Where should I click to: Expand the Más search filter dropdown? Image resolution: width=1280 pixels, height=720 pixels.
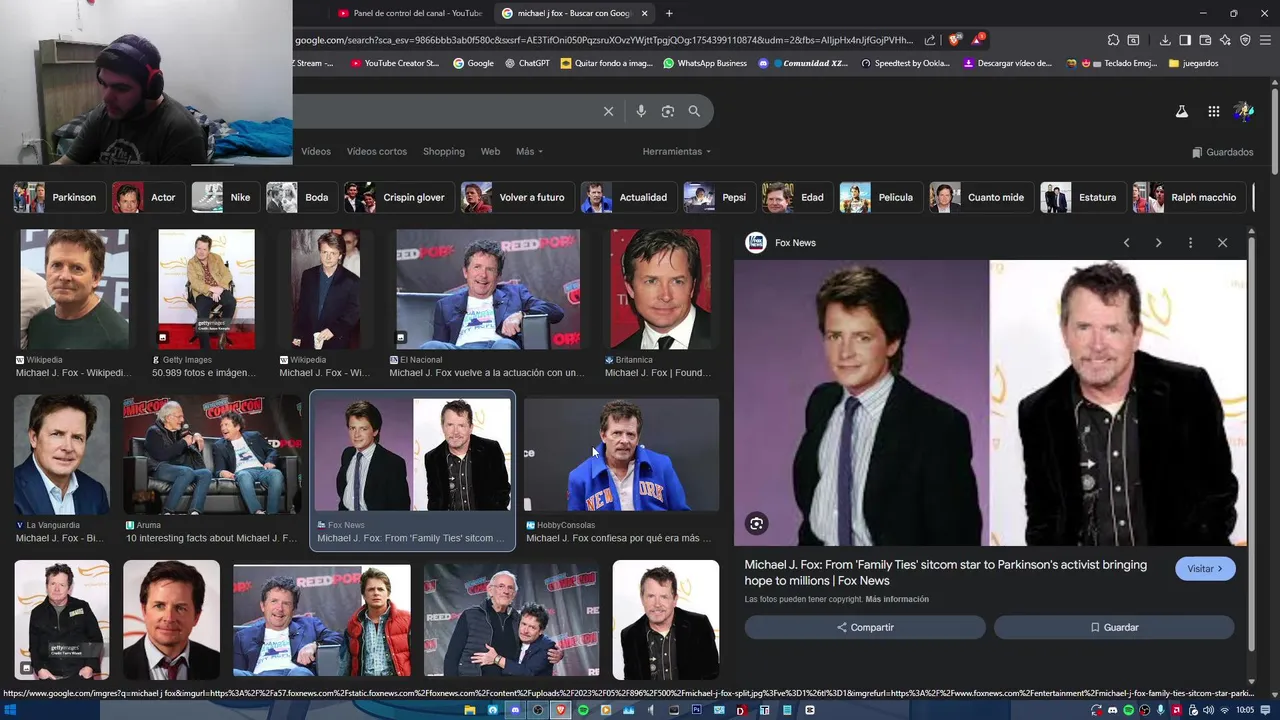(x=529, y=151)
